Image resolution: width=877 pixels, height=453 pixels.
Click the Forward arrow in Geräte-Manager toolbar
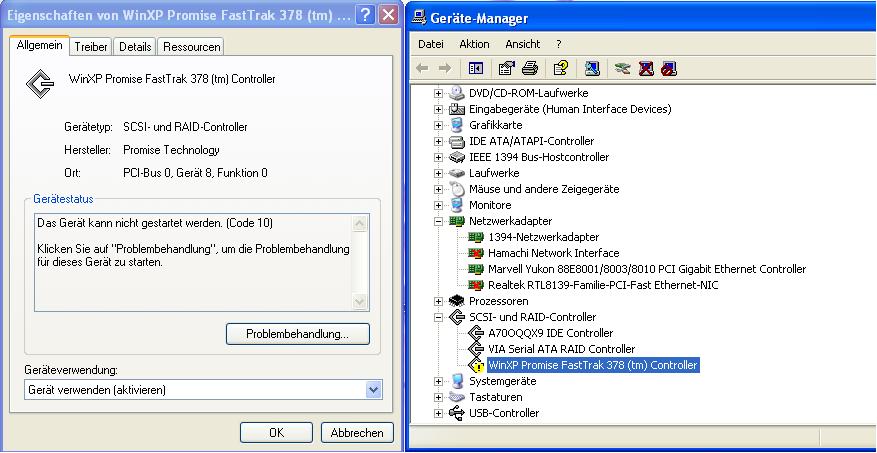click(x=445, y=68)
